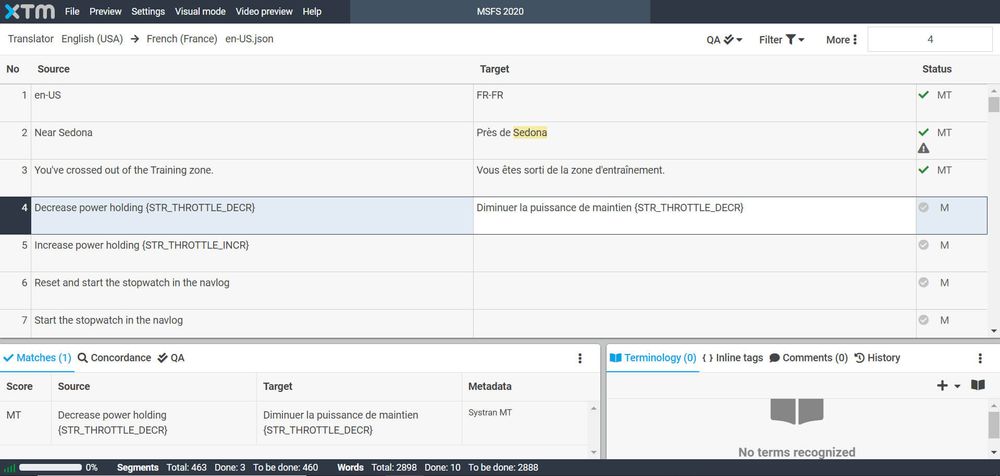Screen dimensions: 1000x476
Task: Switch to the History tab
Action: click(x=877, y=358)
